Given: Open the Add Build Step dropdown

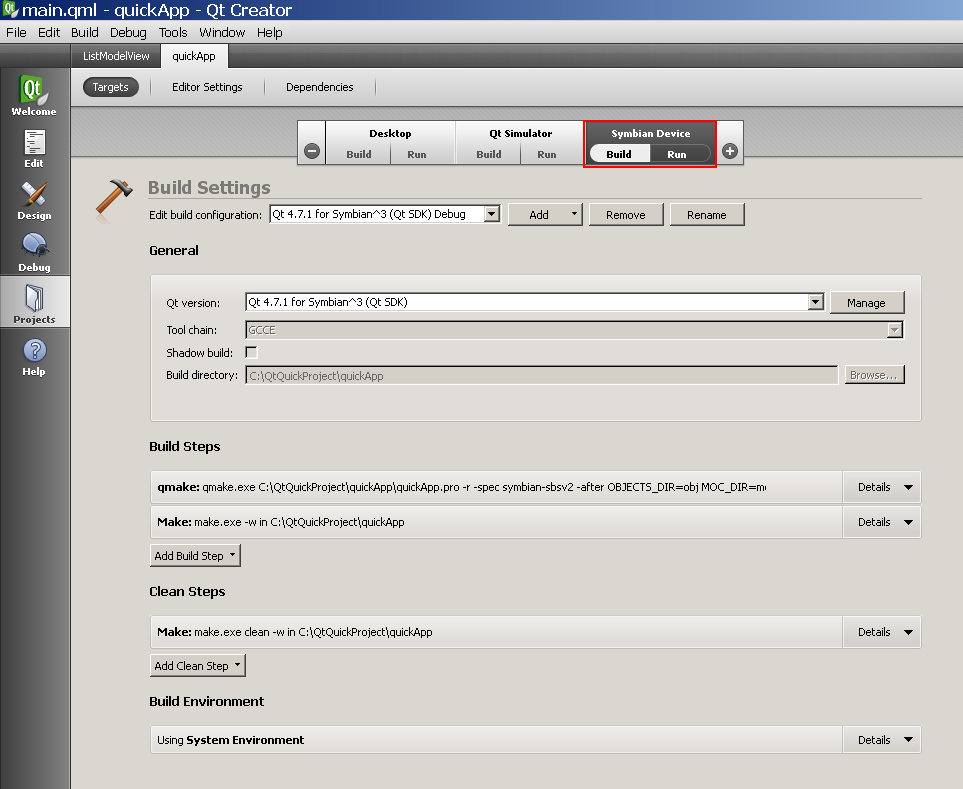Looking at the screenshot, I should 195,556.
